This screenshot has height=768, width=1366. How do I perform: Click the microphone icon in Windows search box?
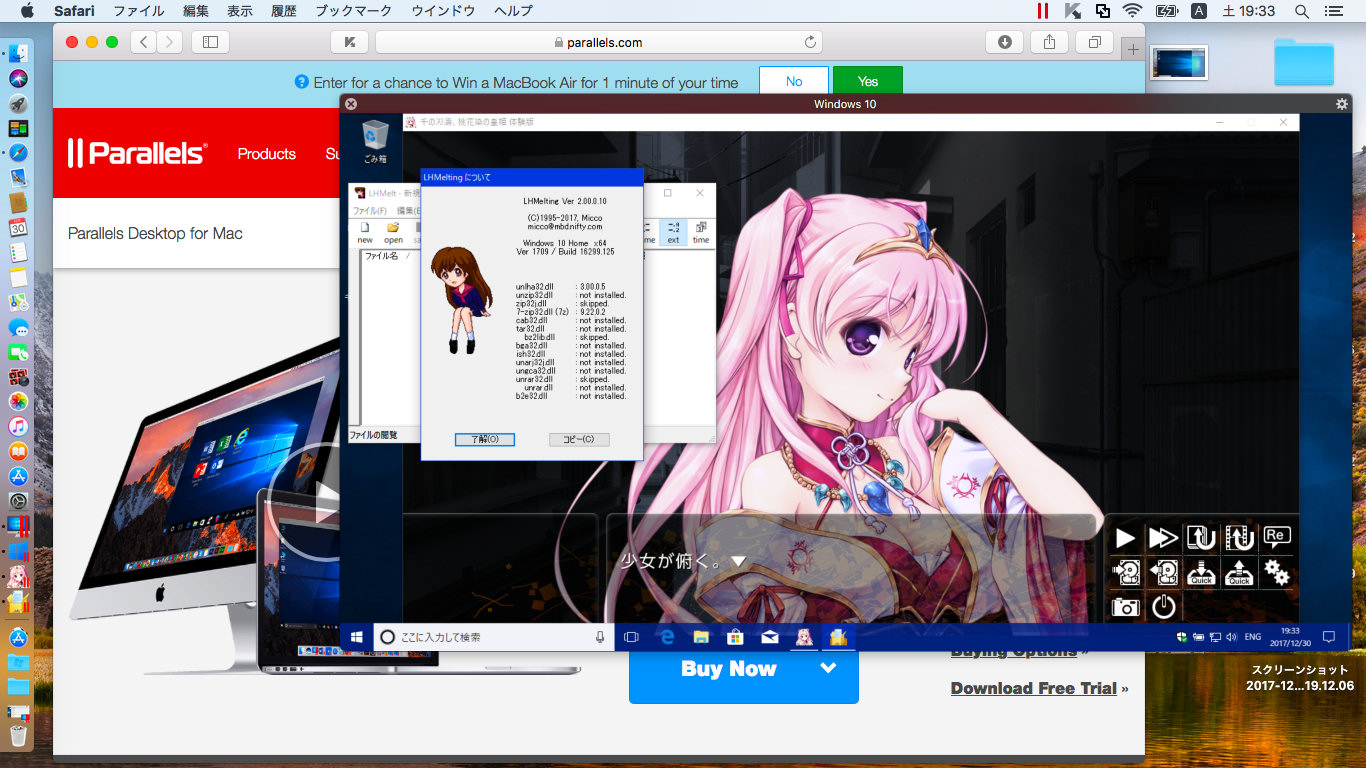[x=600, y=637]
